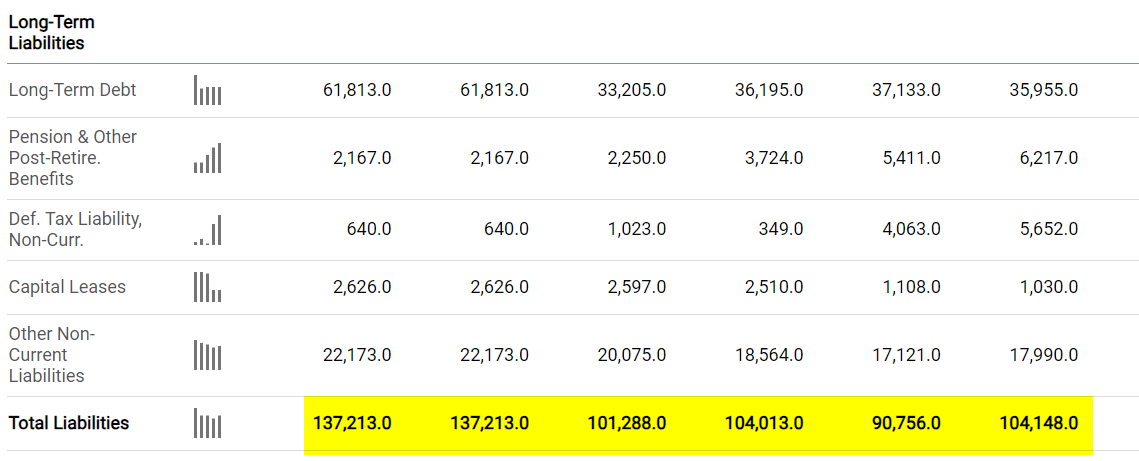This screenshot has height=461, width=1139.
Task: Select the 33,205.0 Long-Term Debt value
Action: [x=631, y=90]
